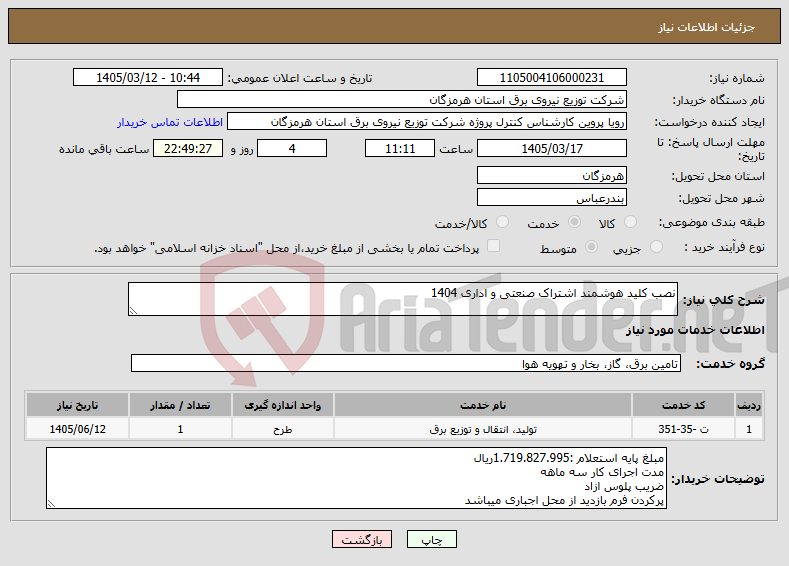Click the نام خدمت column header
789x566 pixels.
[x=483, y=405]
